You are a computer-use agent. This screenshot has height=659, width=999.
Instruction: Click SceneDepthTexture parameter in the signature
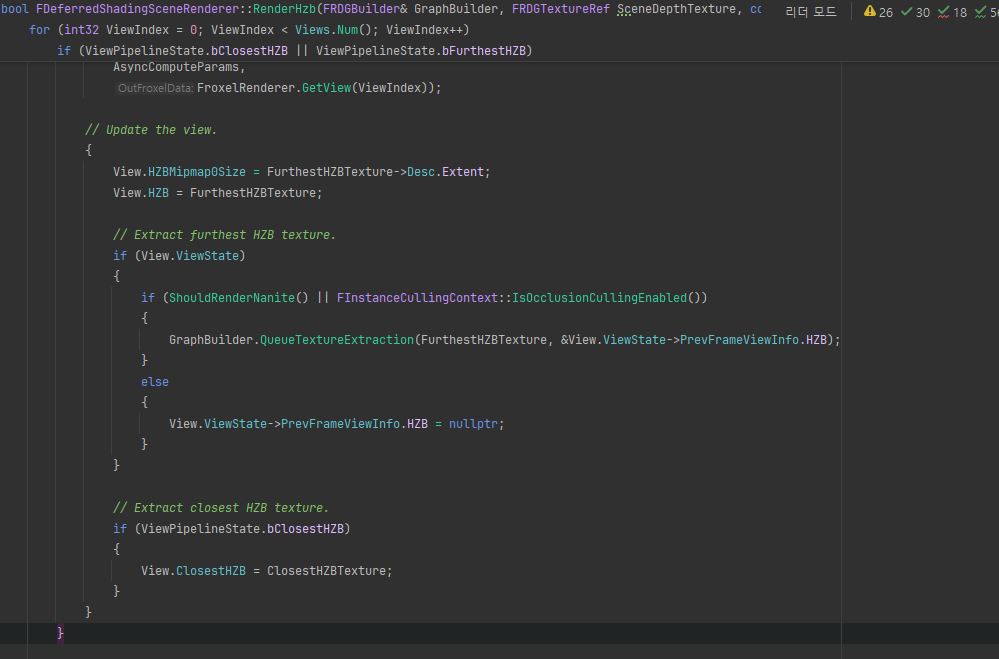point(676,9)
